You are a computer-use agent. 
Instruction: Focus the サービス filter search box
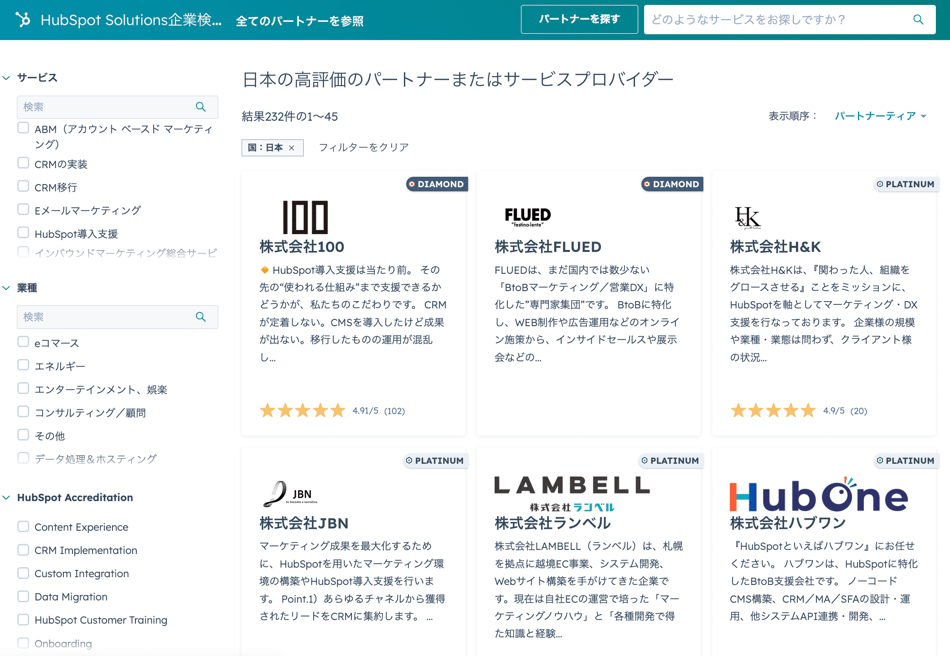point(117,107)
